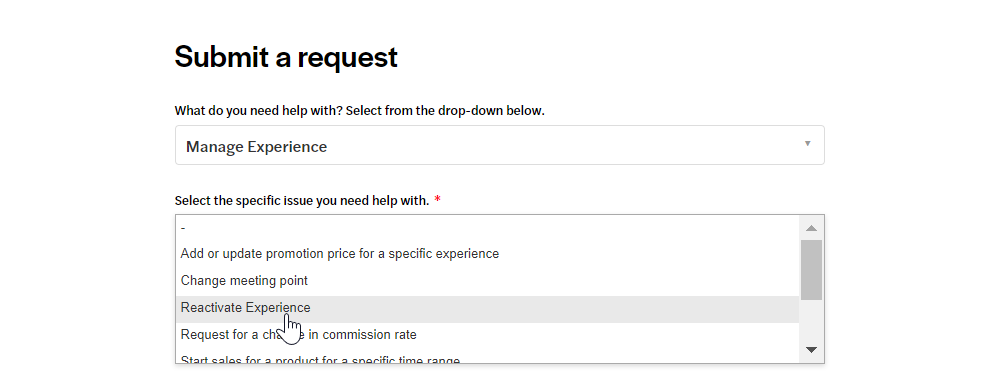Select Request for a change in commission rate
Screen dimensions: 990x374
[487, 335]
